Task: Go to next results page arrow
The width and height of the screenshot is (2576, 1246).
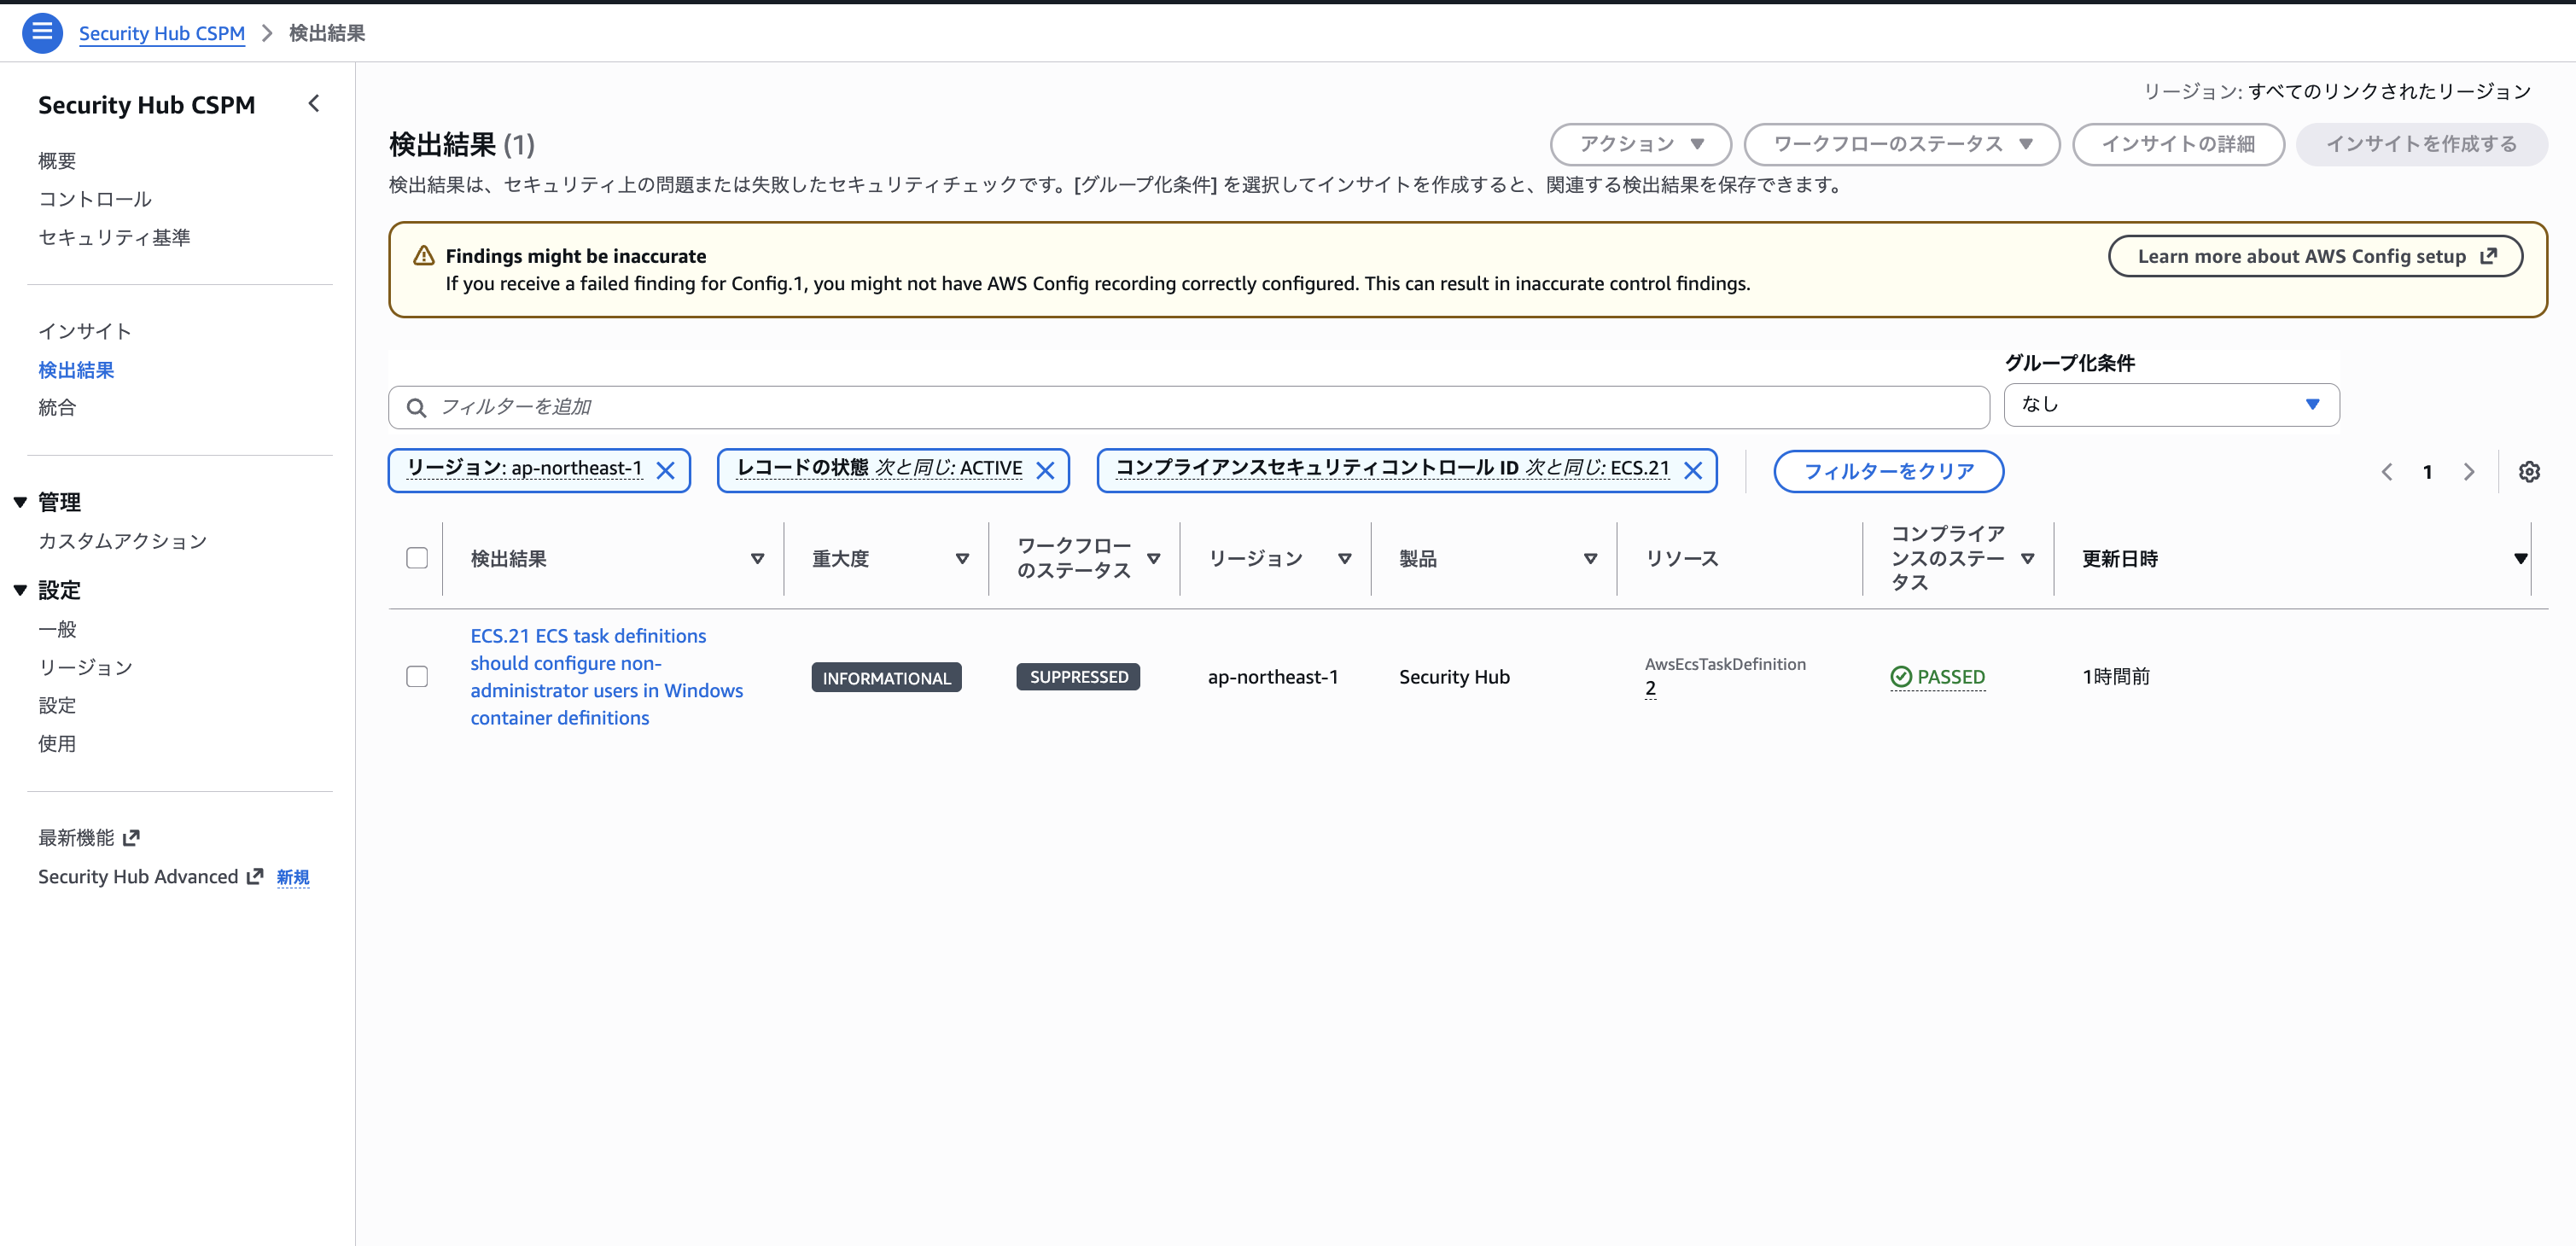Action: pyautogui.click(x=2469, y=472)
